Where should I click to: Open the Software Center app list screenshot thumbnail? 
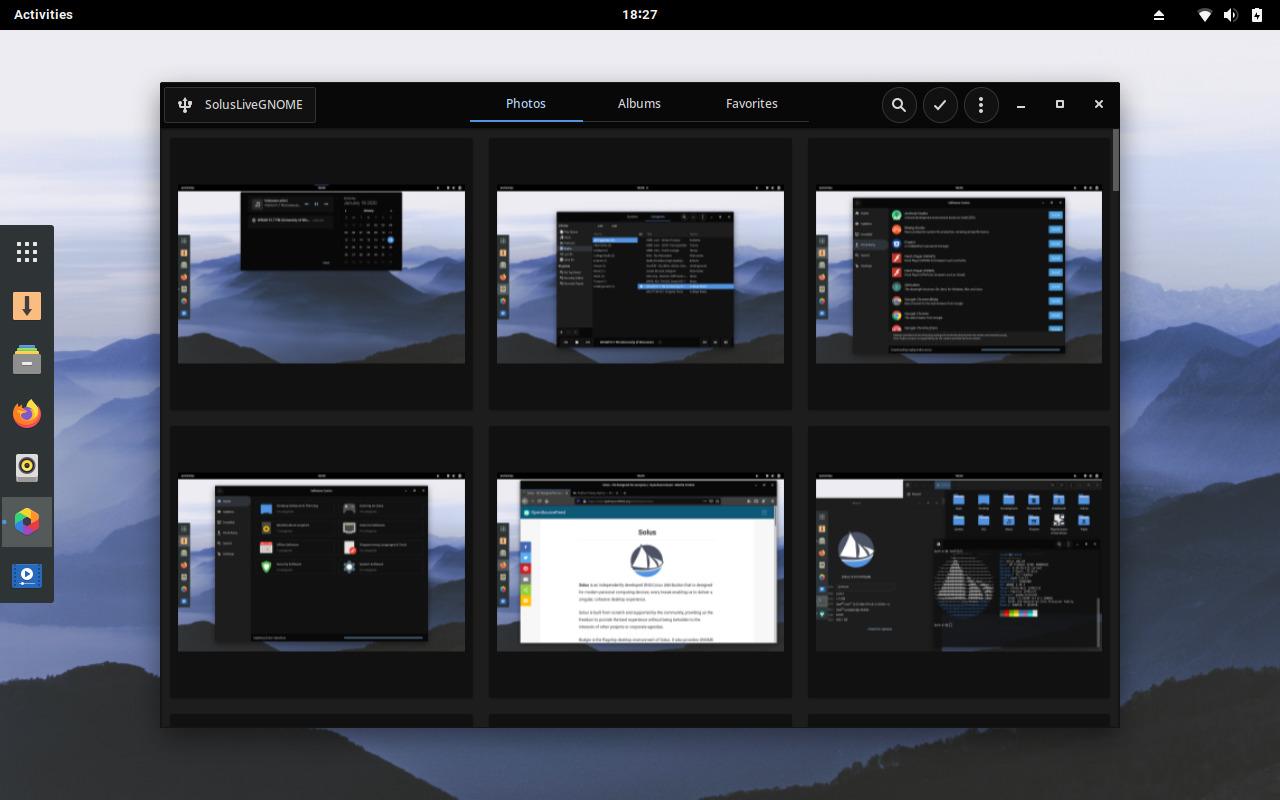click(x=959, y=274)
